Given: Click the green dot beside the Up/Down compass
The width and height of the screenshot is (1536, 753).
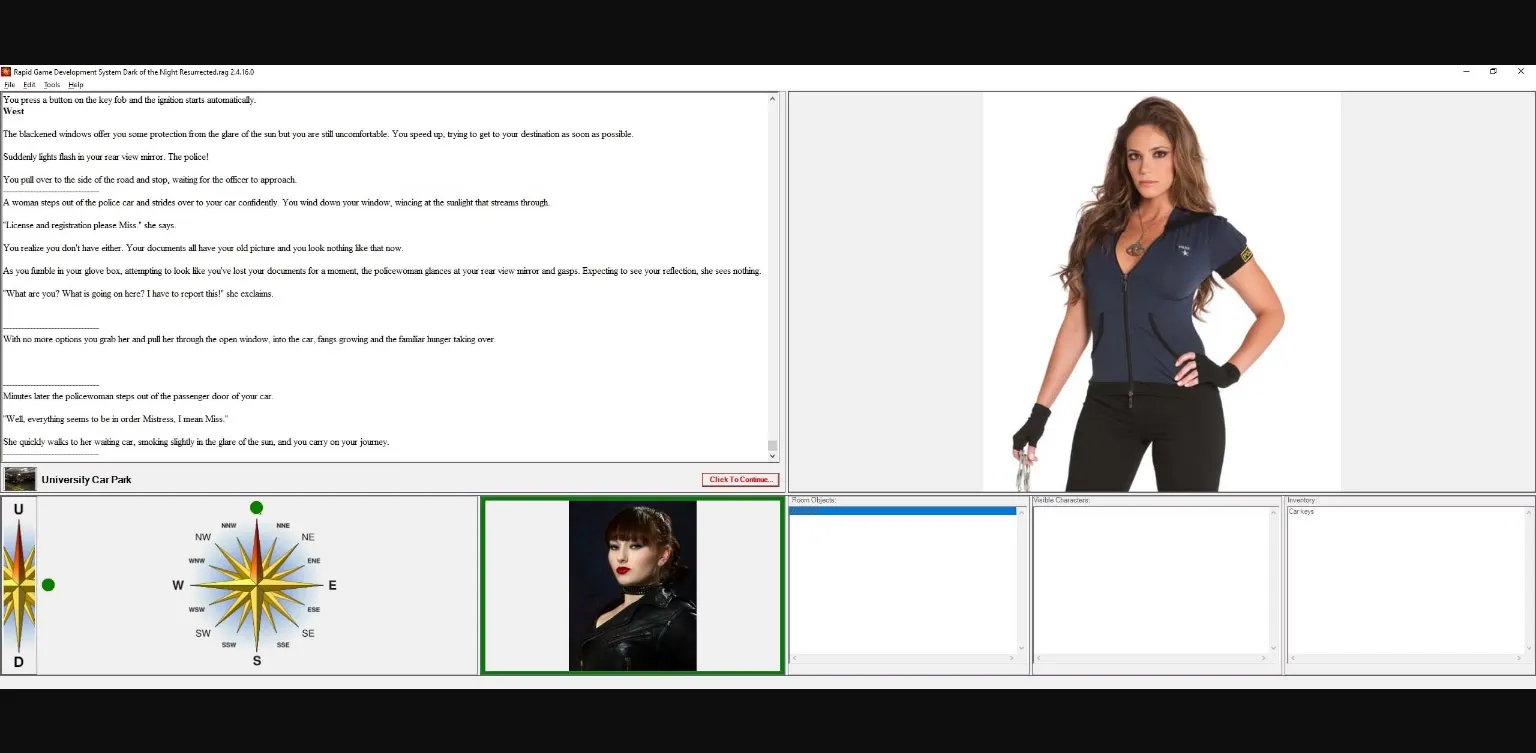Looking at the screenshot, I should point(48,585).
